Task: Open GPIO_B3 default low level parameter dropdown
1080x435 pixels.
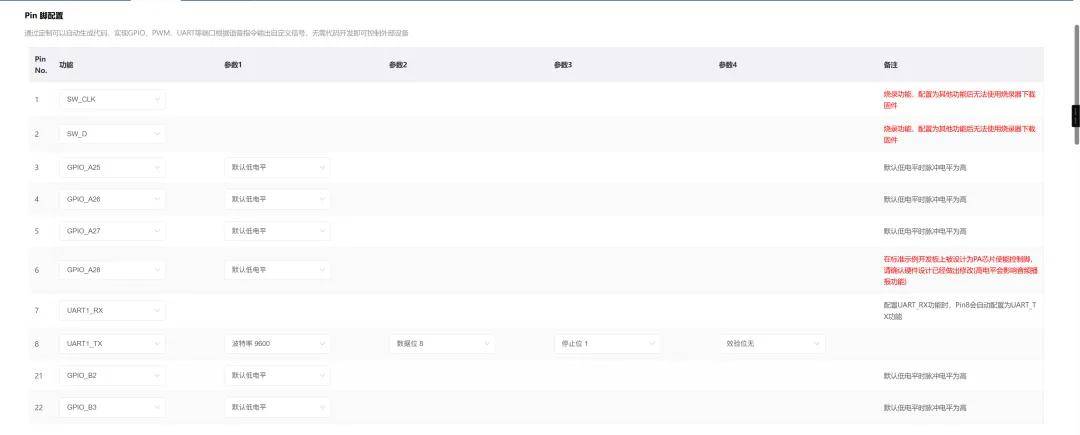Action: [277, 407]
